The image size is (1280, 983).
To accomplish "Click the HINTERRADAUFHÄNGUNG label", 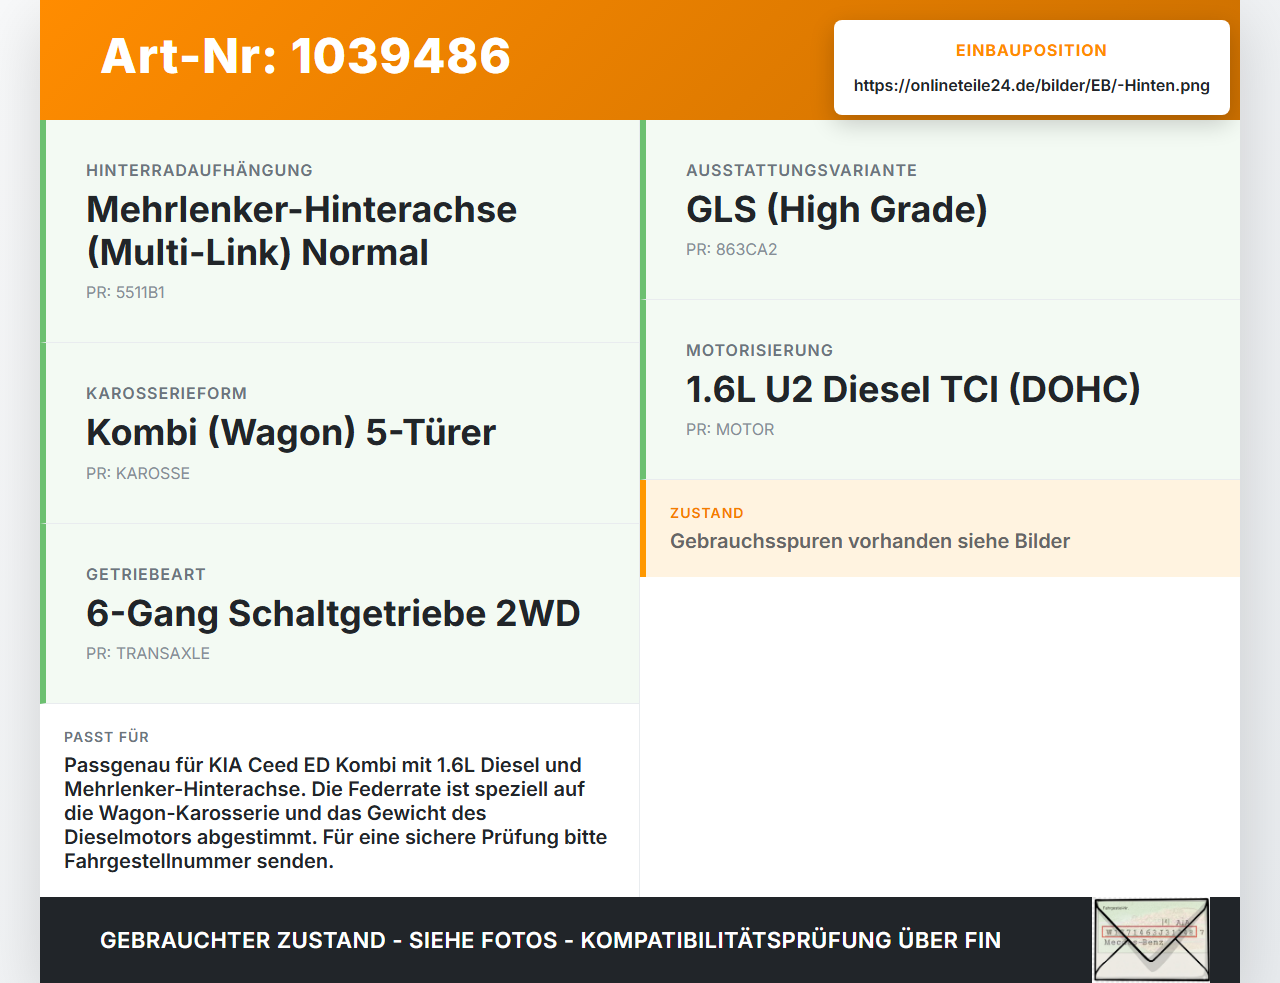I will pos(199,170).
